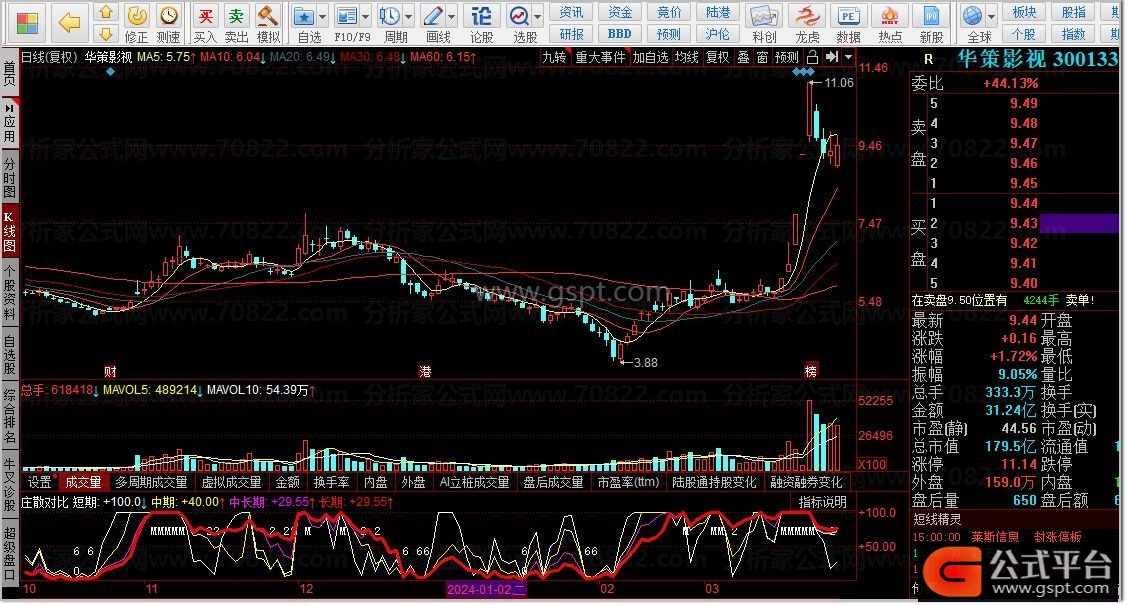Viewport: 1128px width, 605px height.
Task: Click the 财 marker under the chart
Action: [110, 371]
